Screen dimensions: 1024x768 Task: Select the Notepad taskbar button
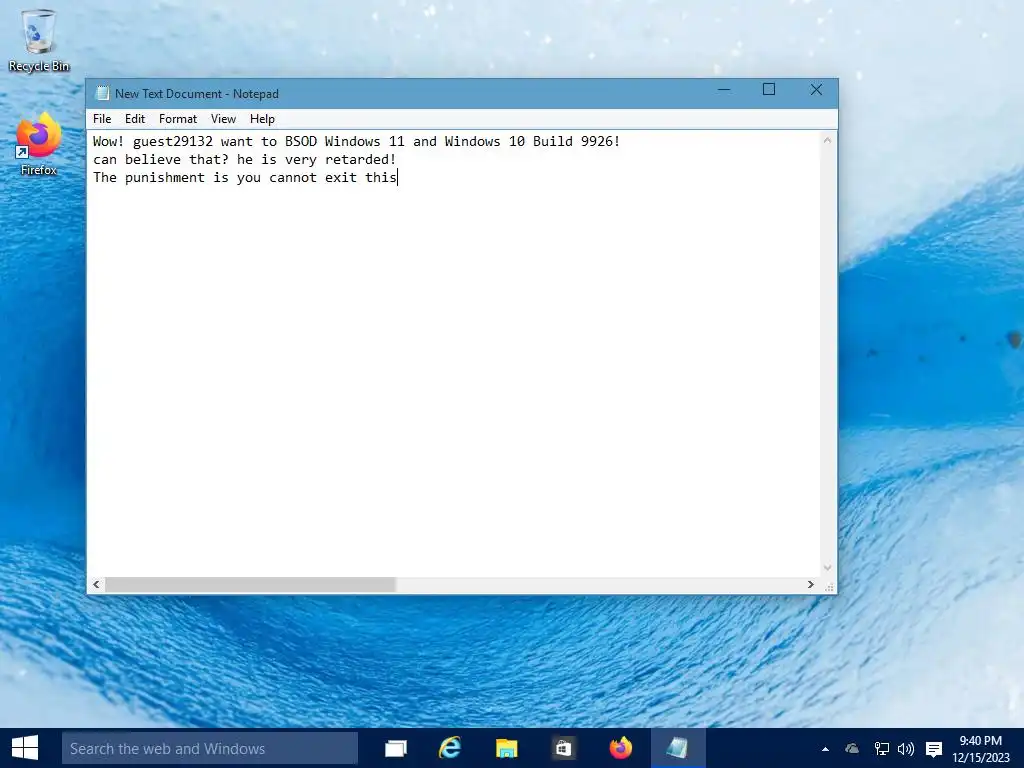click(677, 748)
